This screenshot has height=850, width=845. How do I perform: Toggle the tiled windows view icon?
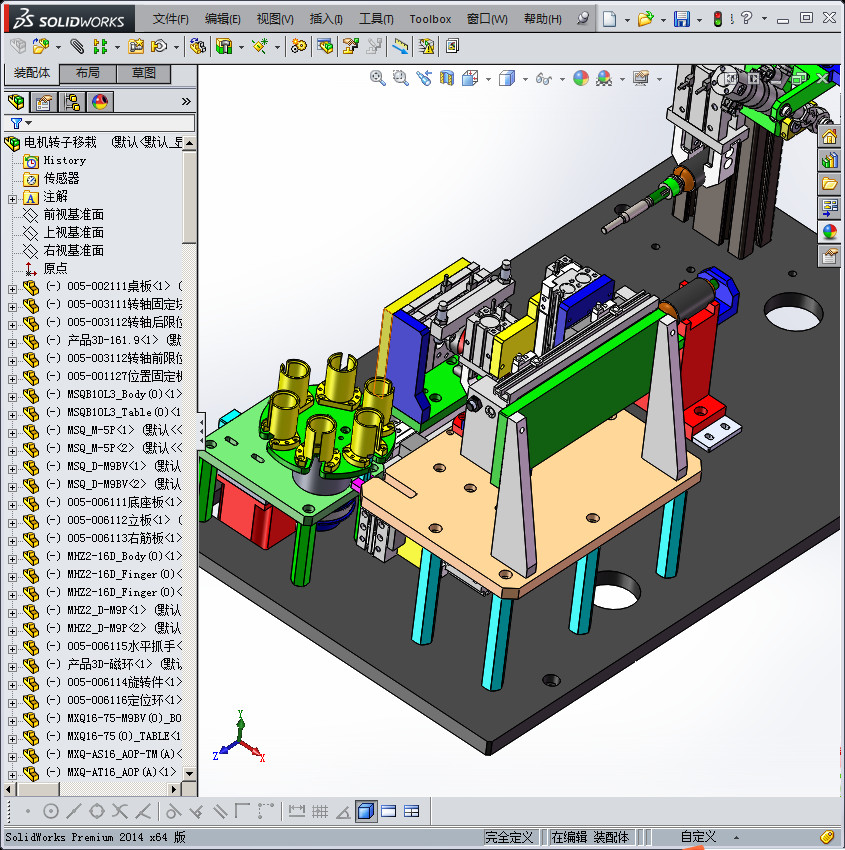coord(412,811)
